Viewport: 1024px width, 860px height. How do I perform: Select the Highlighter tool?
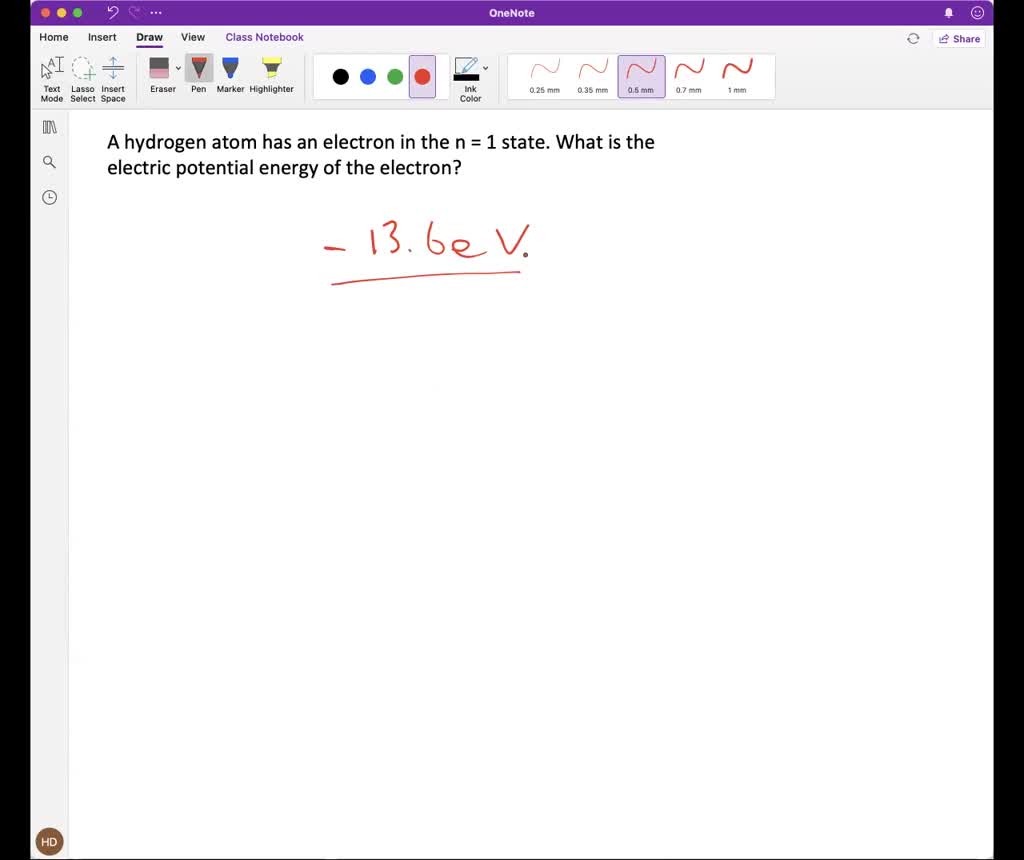coord(271,76)
